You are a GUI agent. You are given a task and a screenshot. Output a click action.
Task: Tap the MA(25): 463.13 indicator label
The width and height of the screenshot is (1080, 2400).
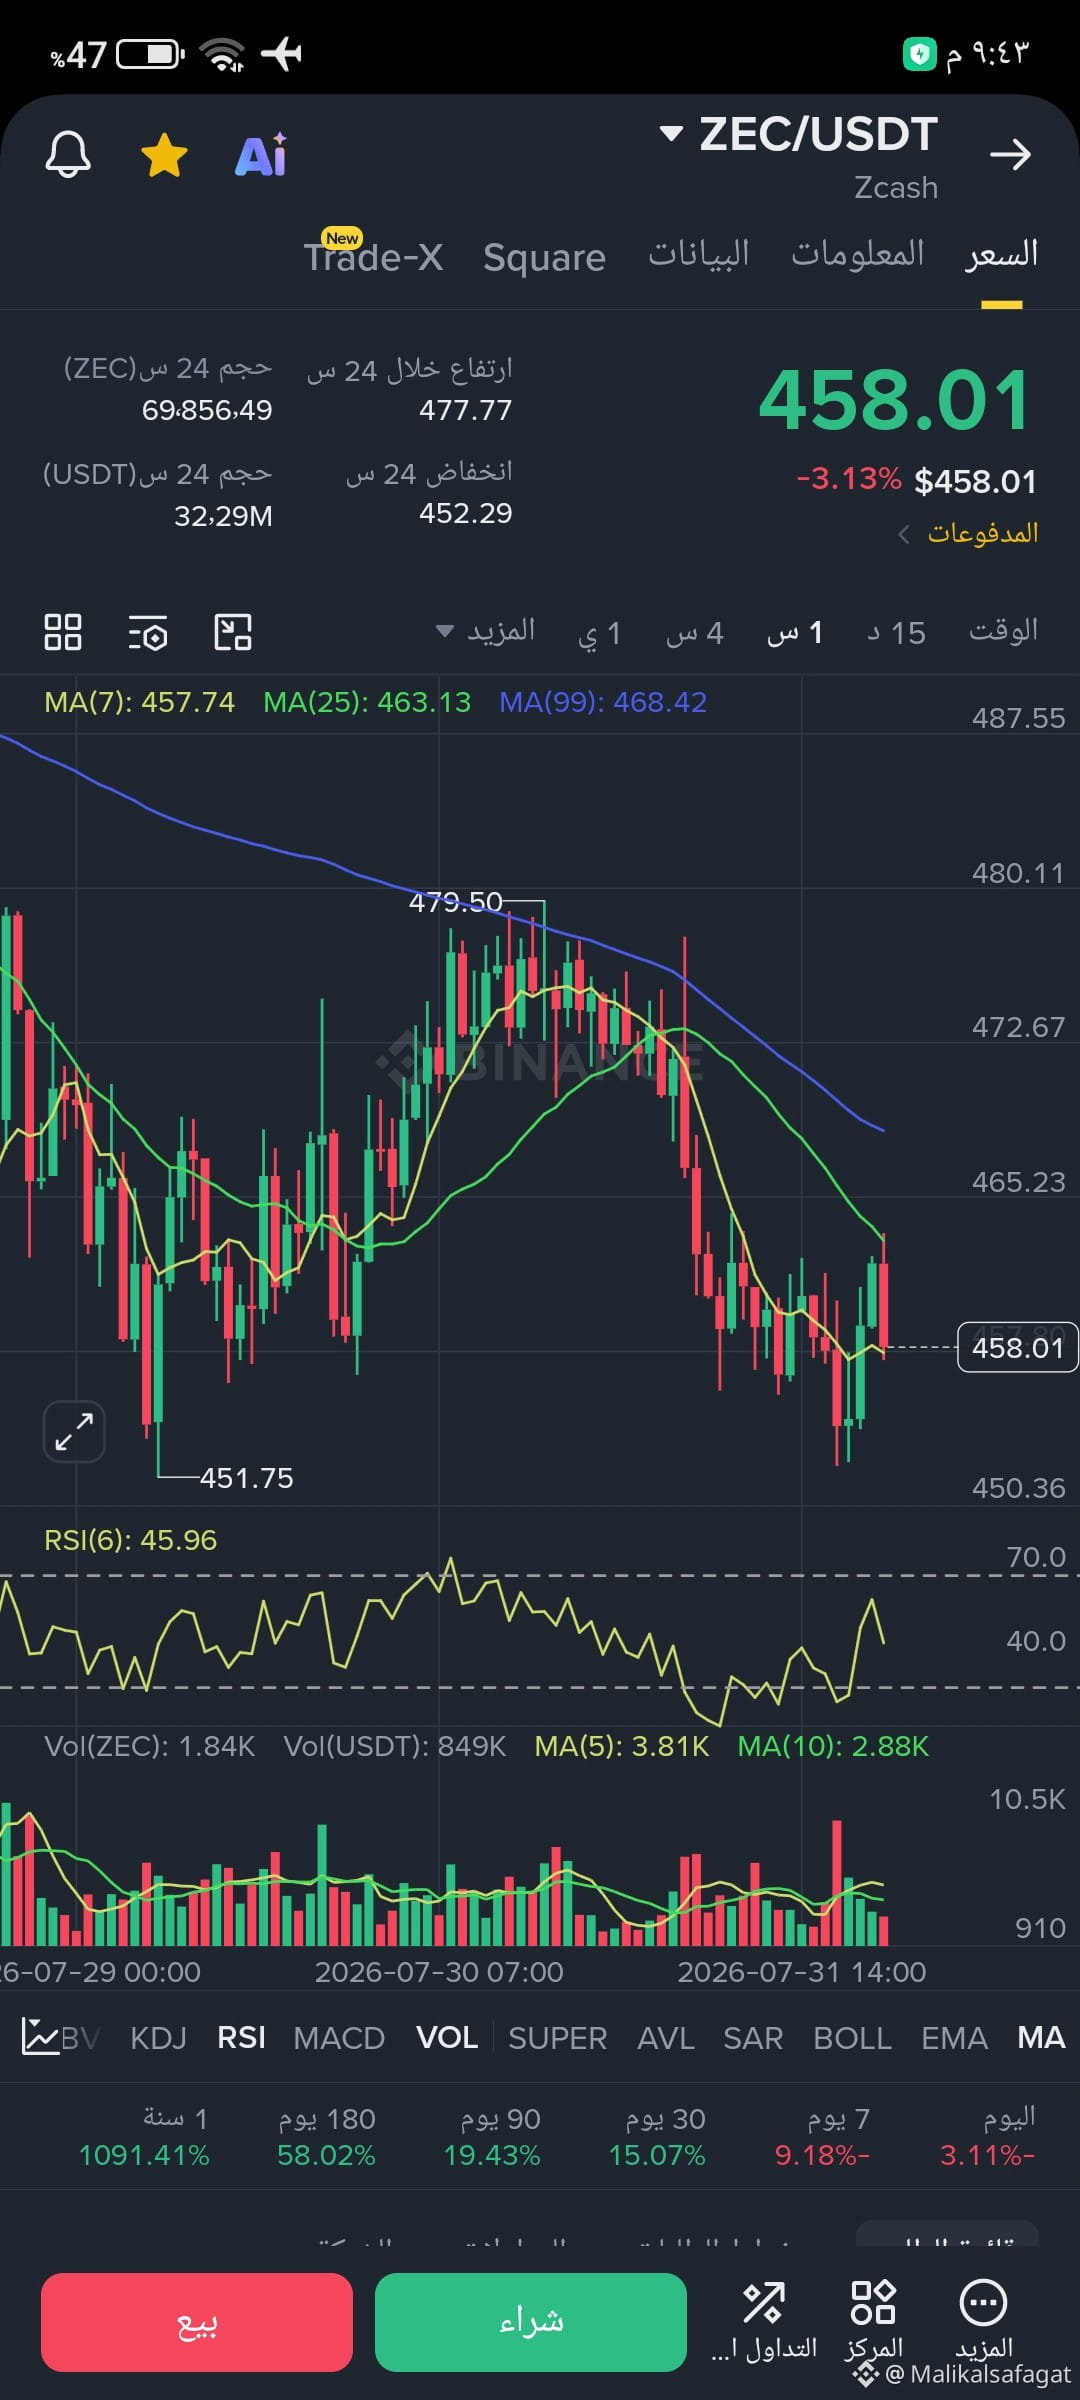367,702
